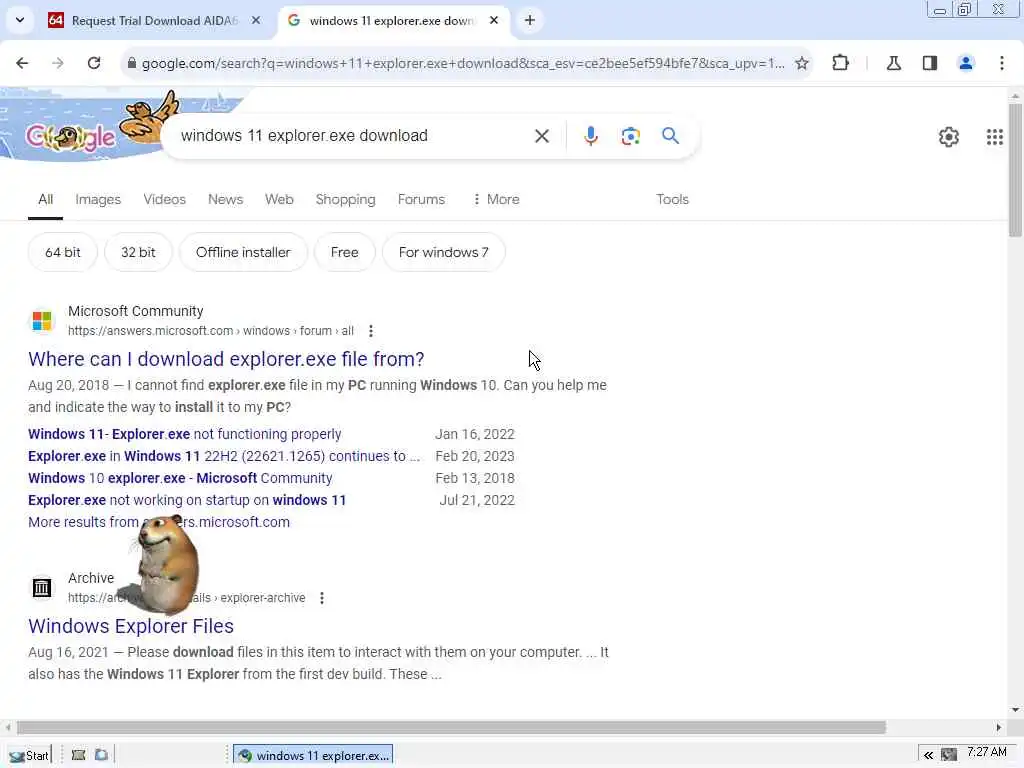The image size is (1024, 768).
Task: Select the Offline installer chip
Action: (x=243, y=252)
